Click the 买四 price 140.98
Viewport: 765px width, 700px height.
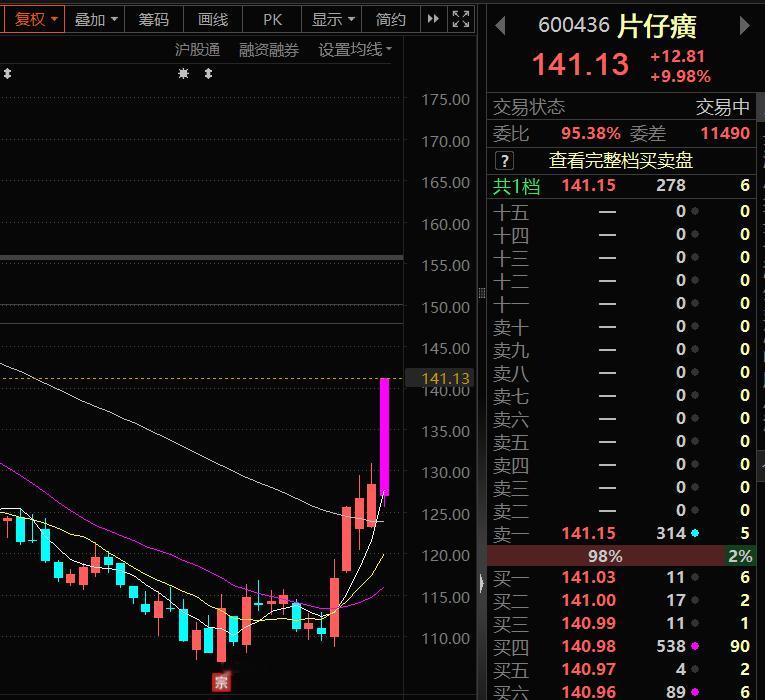click(588, 646)
